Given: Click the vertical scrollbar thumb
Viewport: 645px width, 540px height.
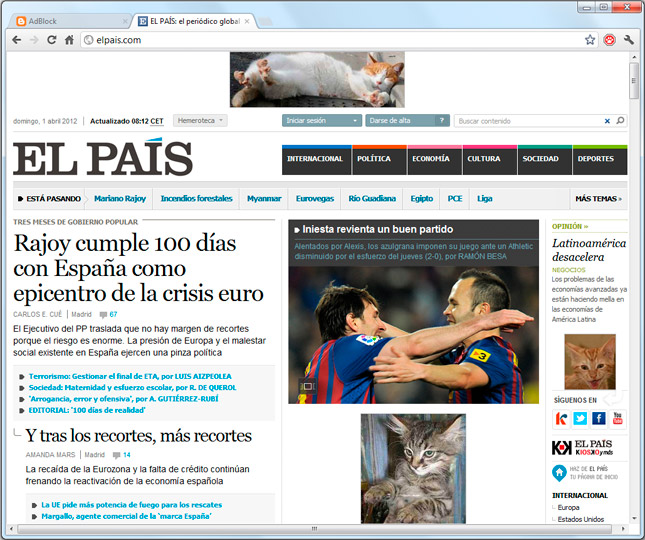Looking at the screenshot, I should coord(634,81).
